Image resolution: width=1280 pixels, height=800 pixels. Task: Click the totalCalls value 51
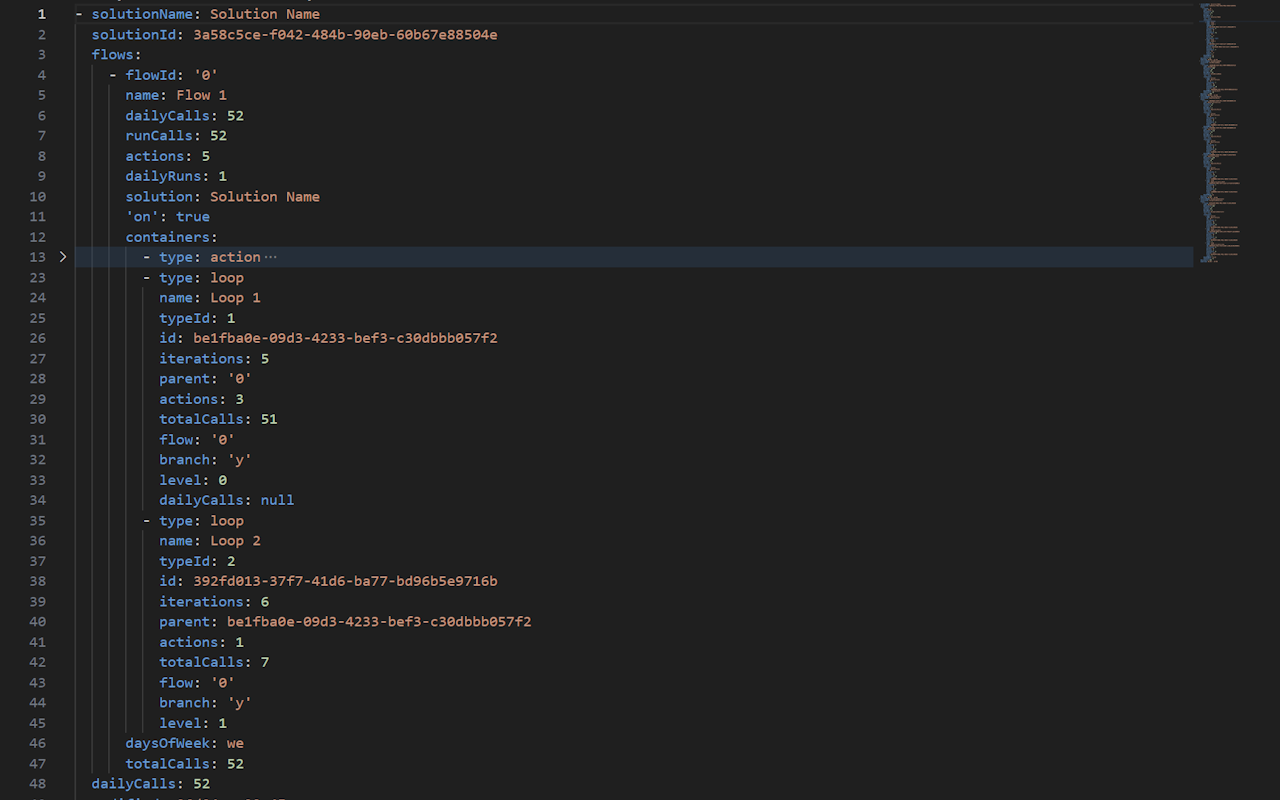tap(269, 419)
